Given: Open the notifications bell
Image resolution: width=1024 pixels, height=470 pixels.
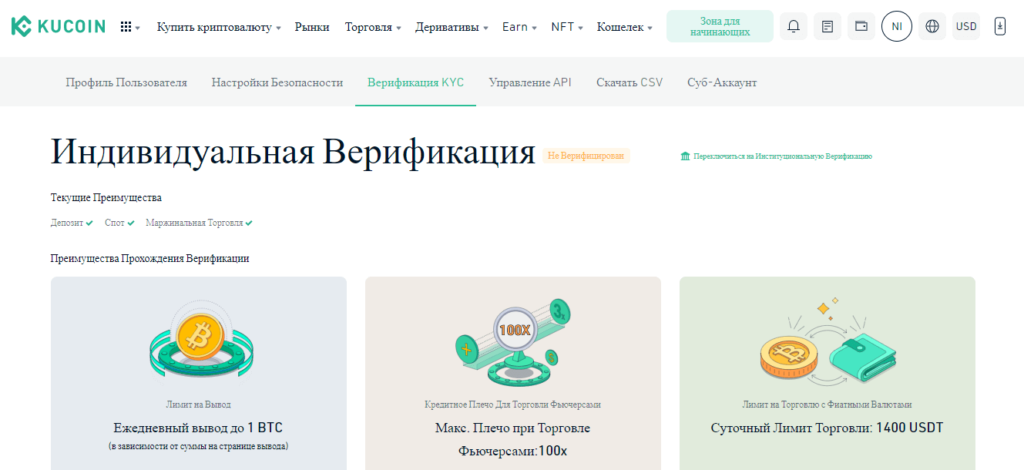Looking at the screenshot, I should pos(794,27).
